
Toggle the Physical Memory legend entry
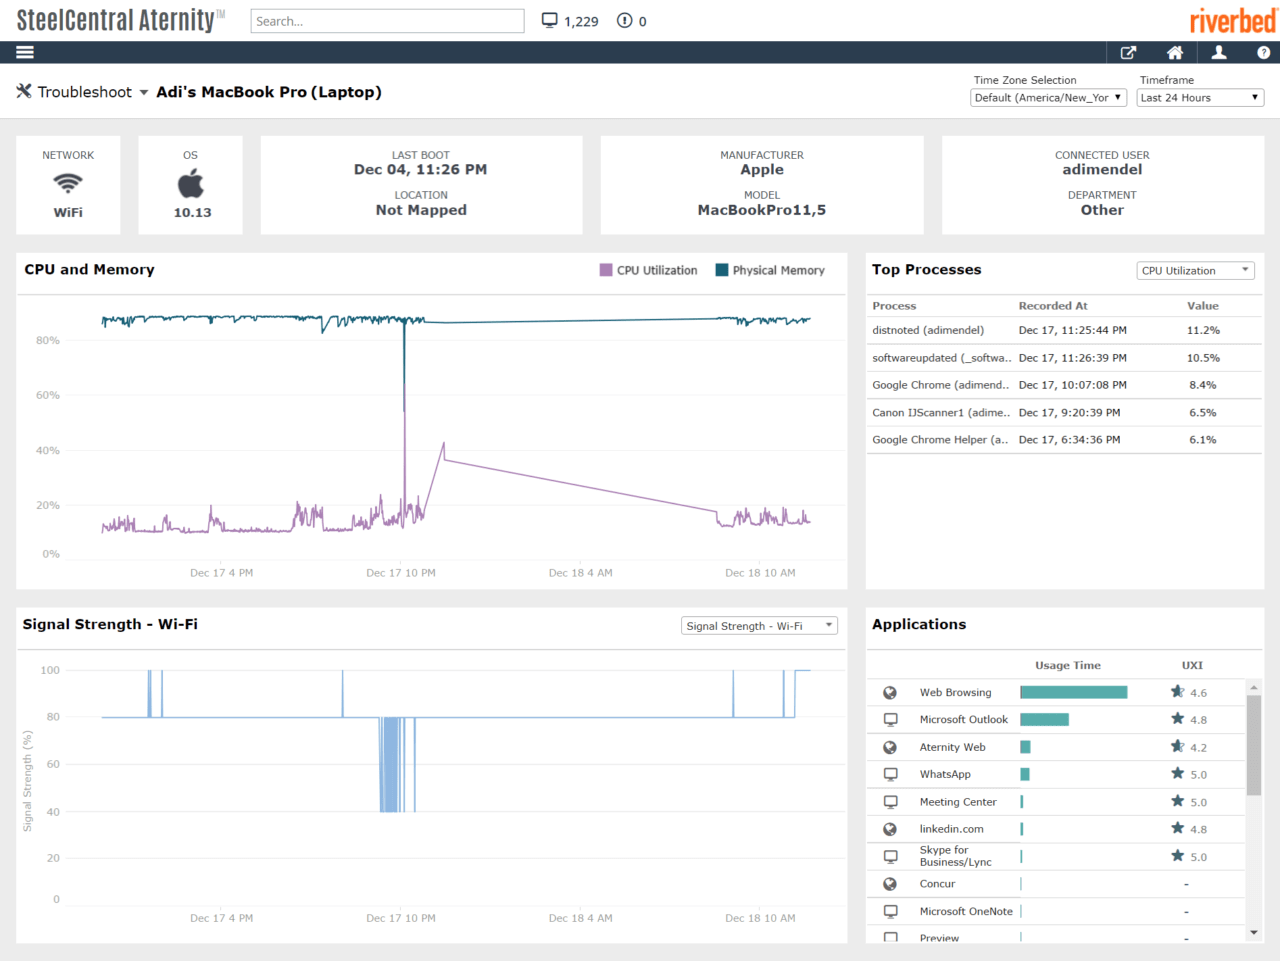[774, 270]
